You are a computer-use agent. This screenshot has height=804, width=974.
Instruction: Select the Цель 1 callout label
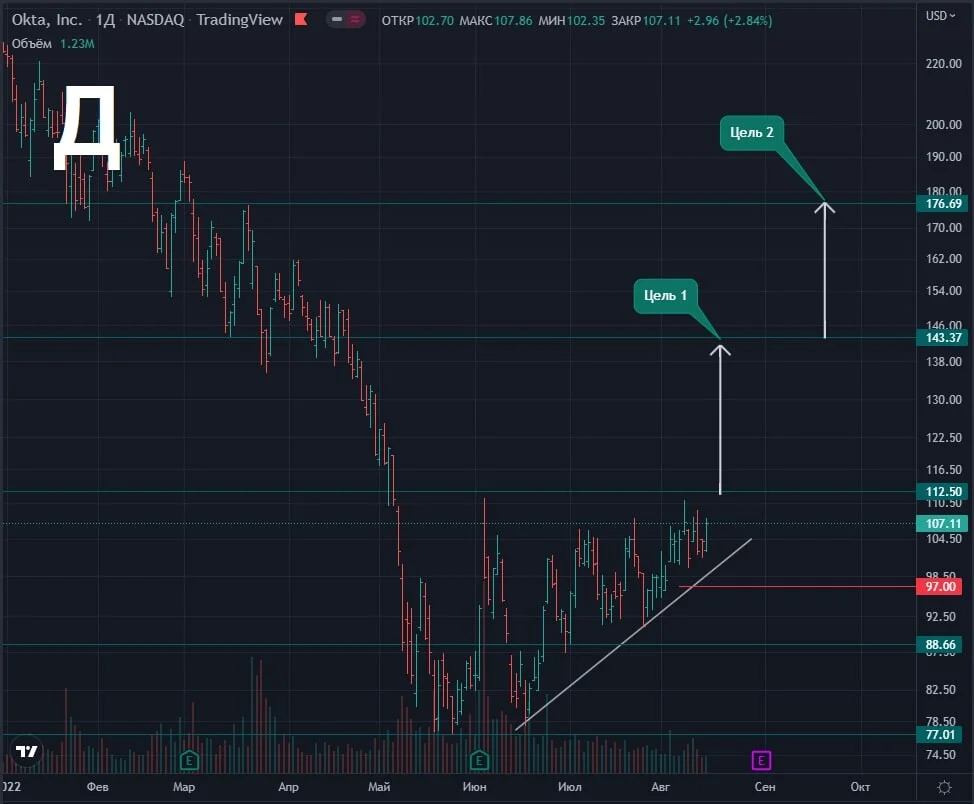(665, 296)
